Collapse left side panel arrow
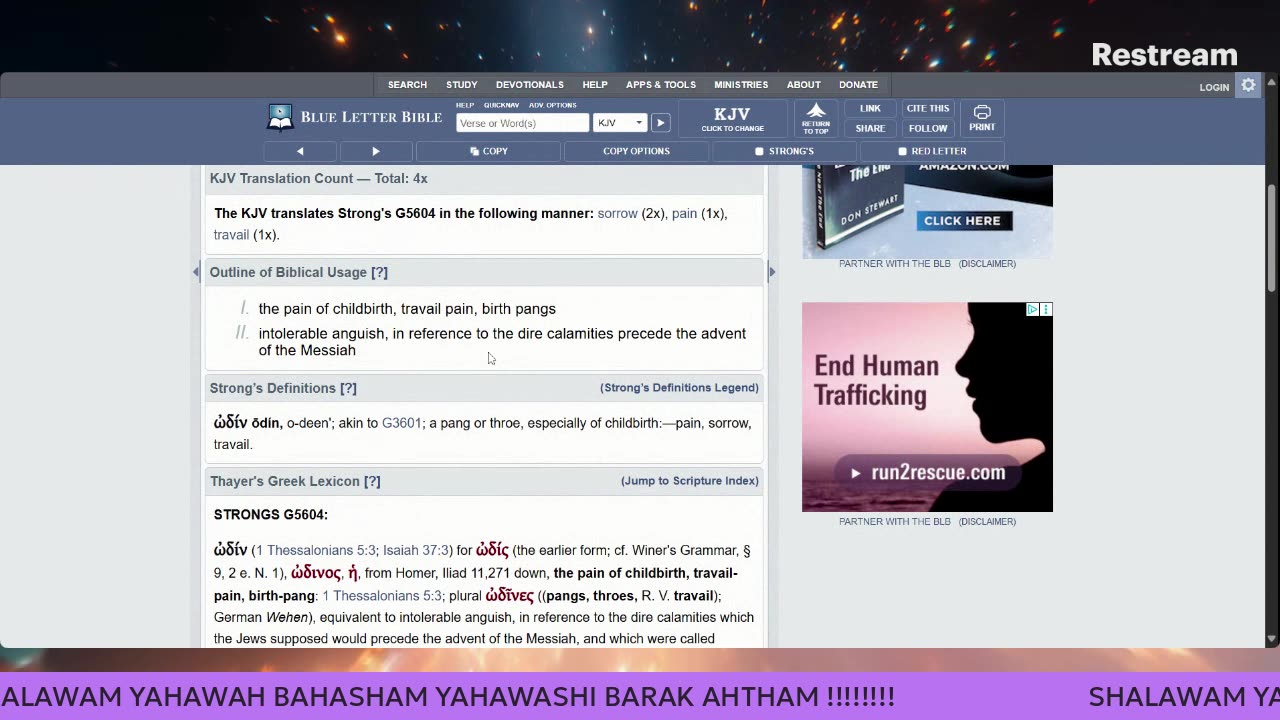The image size is (1280, 720). pyautogui.click(x=196, y=272)
